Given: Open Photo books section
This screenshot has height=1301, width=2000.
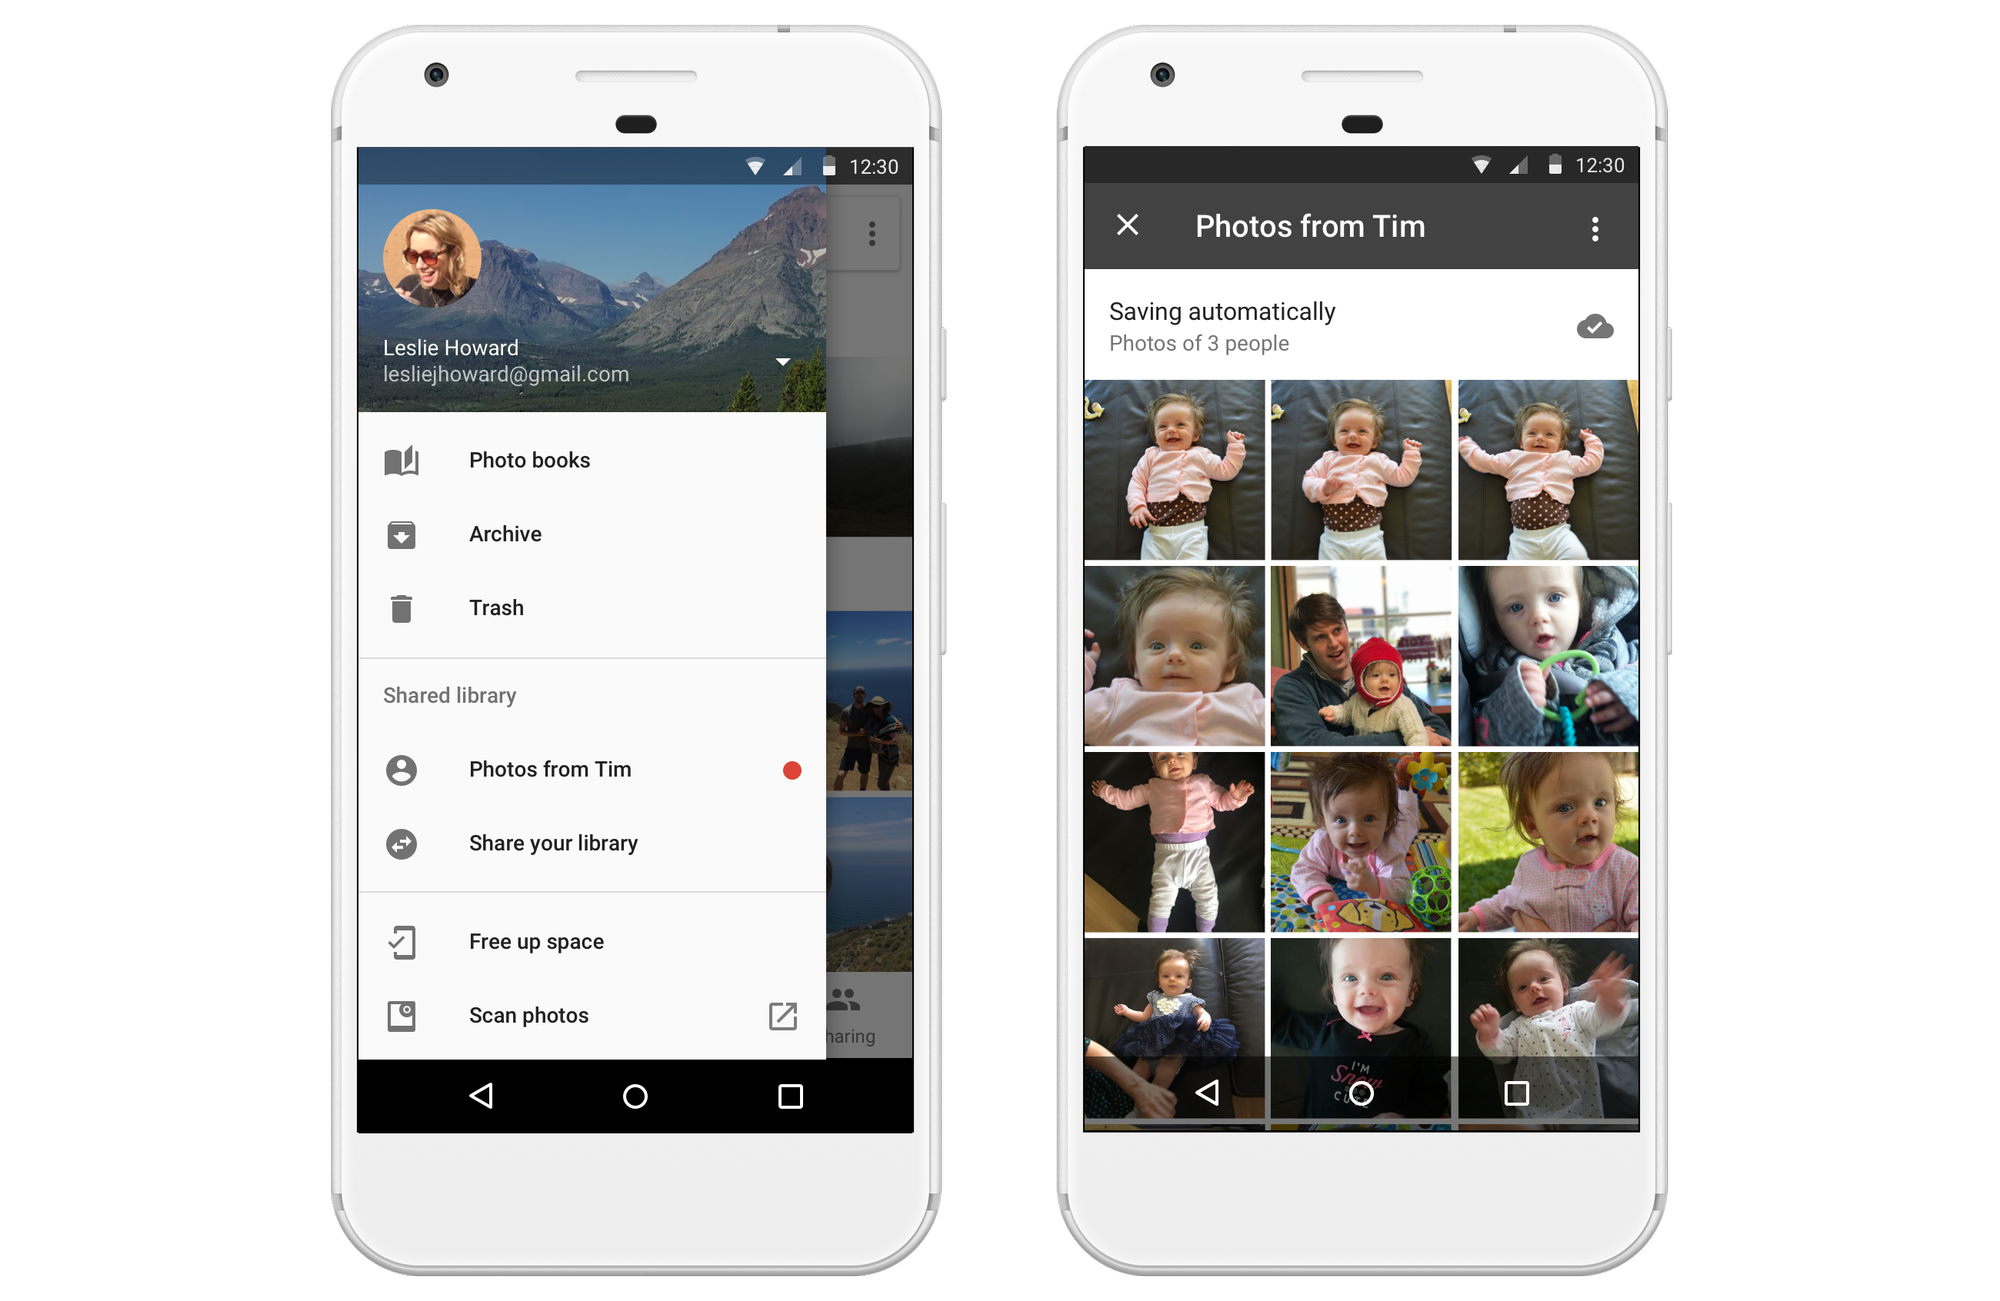Looking at the screenshot, I should coord(528,459).
